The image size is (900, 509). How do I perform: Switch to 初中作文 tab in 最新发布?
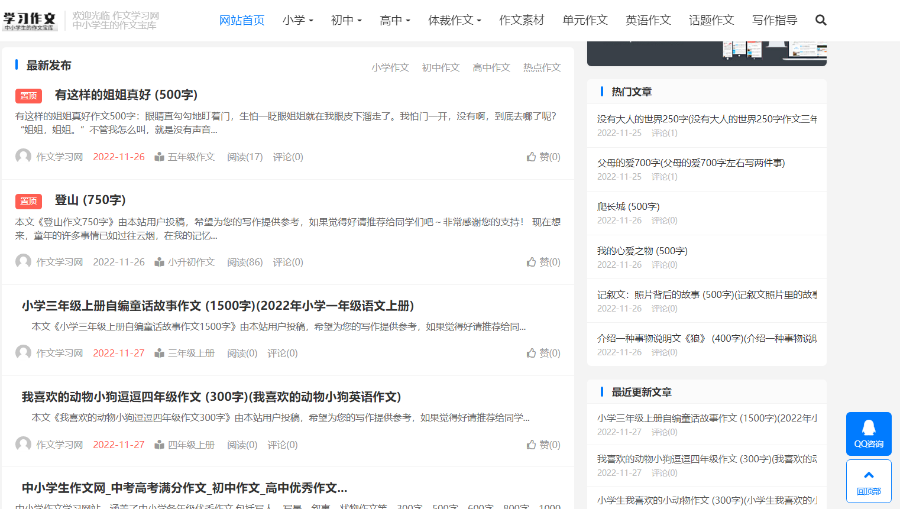pos(440,68)
